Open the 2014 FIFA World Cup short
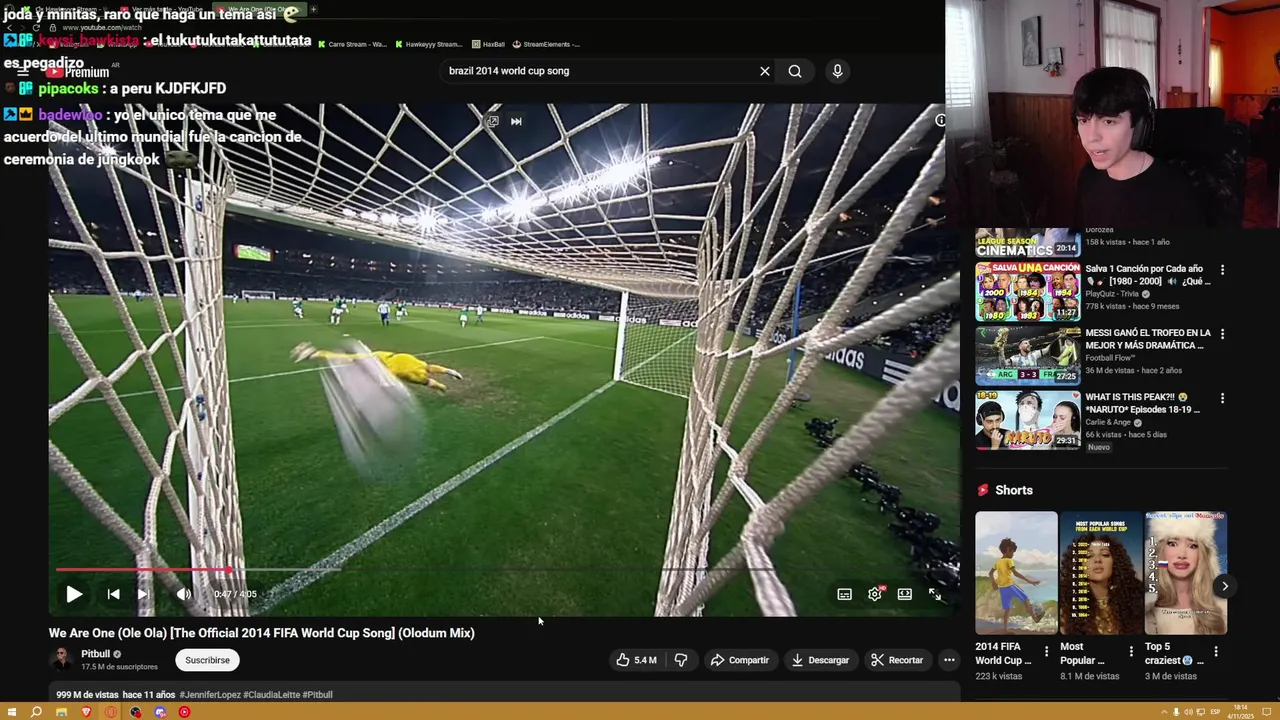The image size is (1280, 720). (x=1016, y=573)
